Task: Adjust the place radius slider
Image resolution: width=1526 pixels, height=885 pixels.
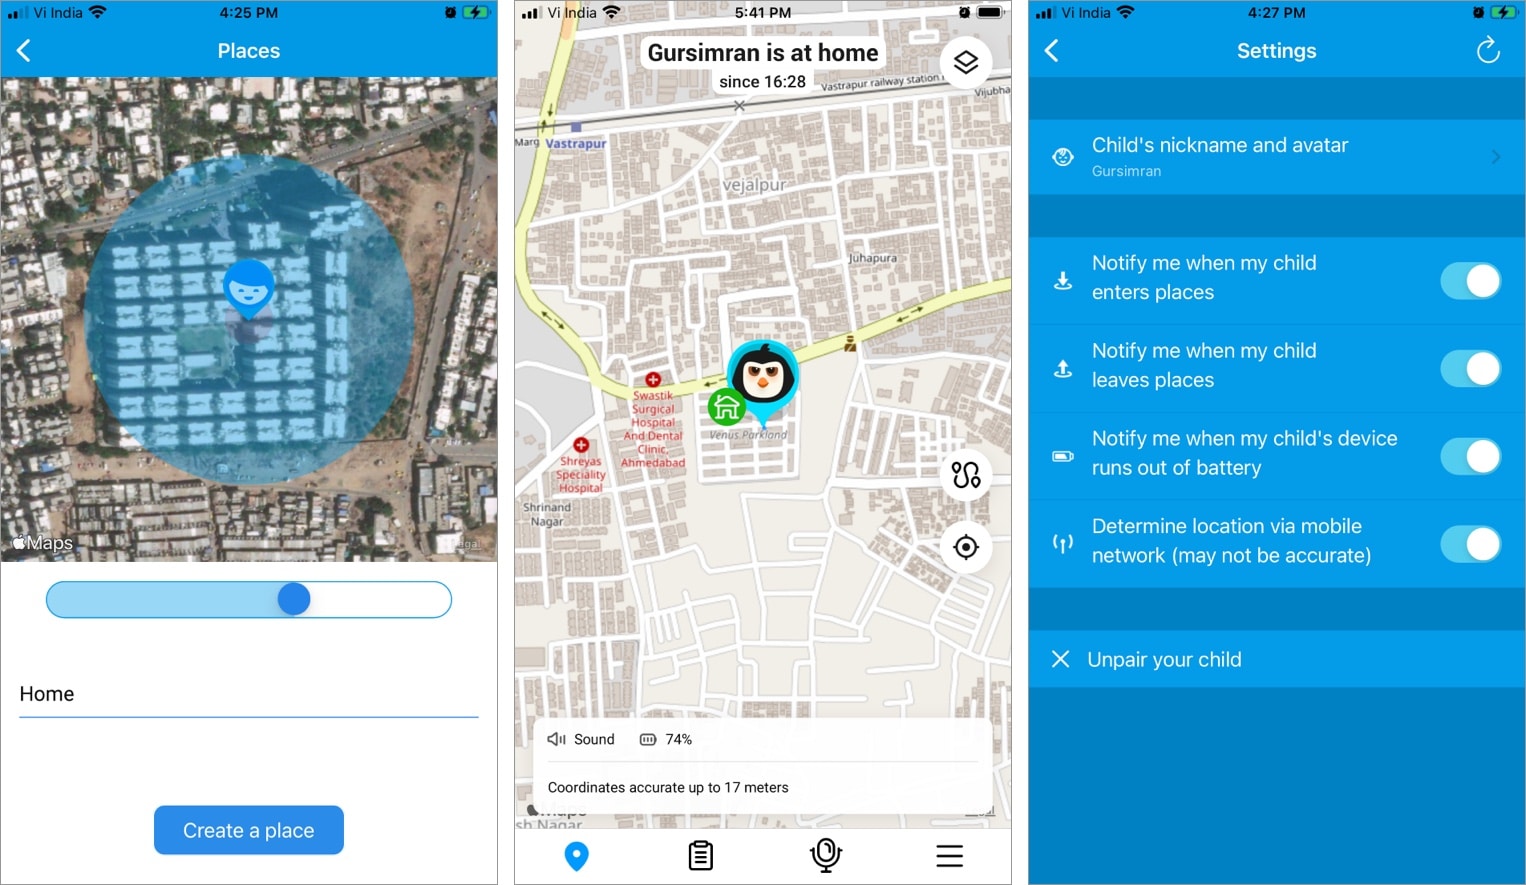Action: pos(294,598)
